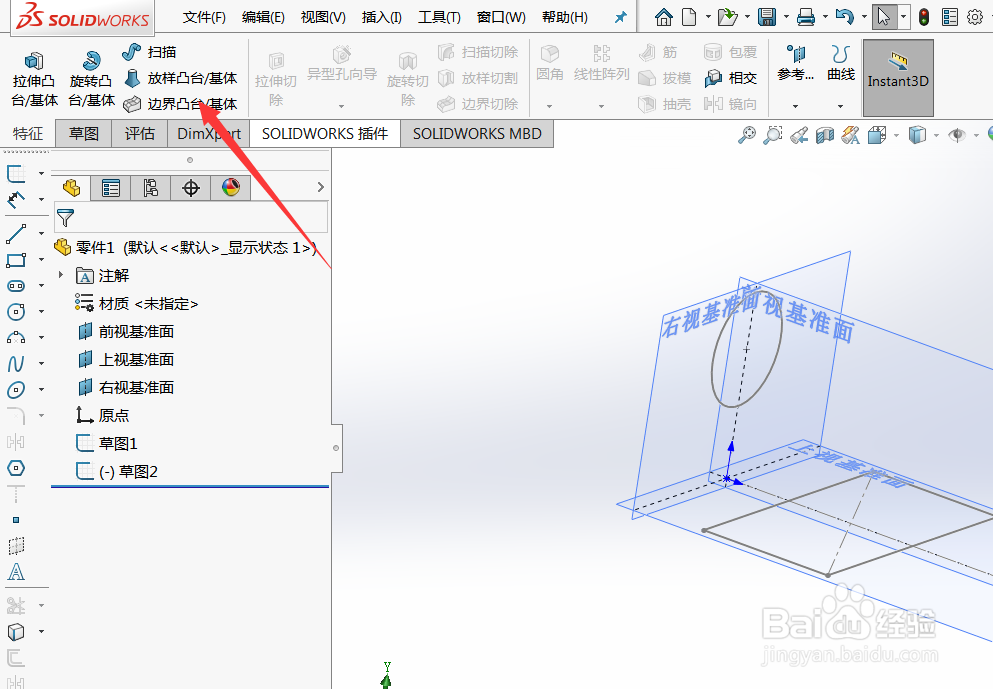This screenshot has width=993, height=689.
Task: Select the root node 零件1
Action: [186, 248]
